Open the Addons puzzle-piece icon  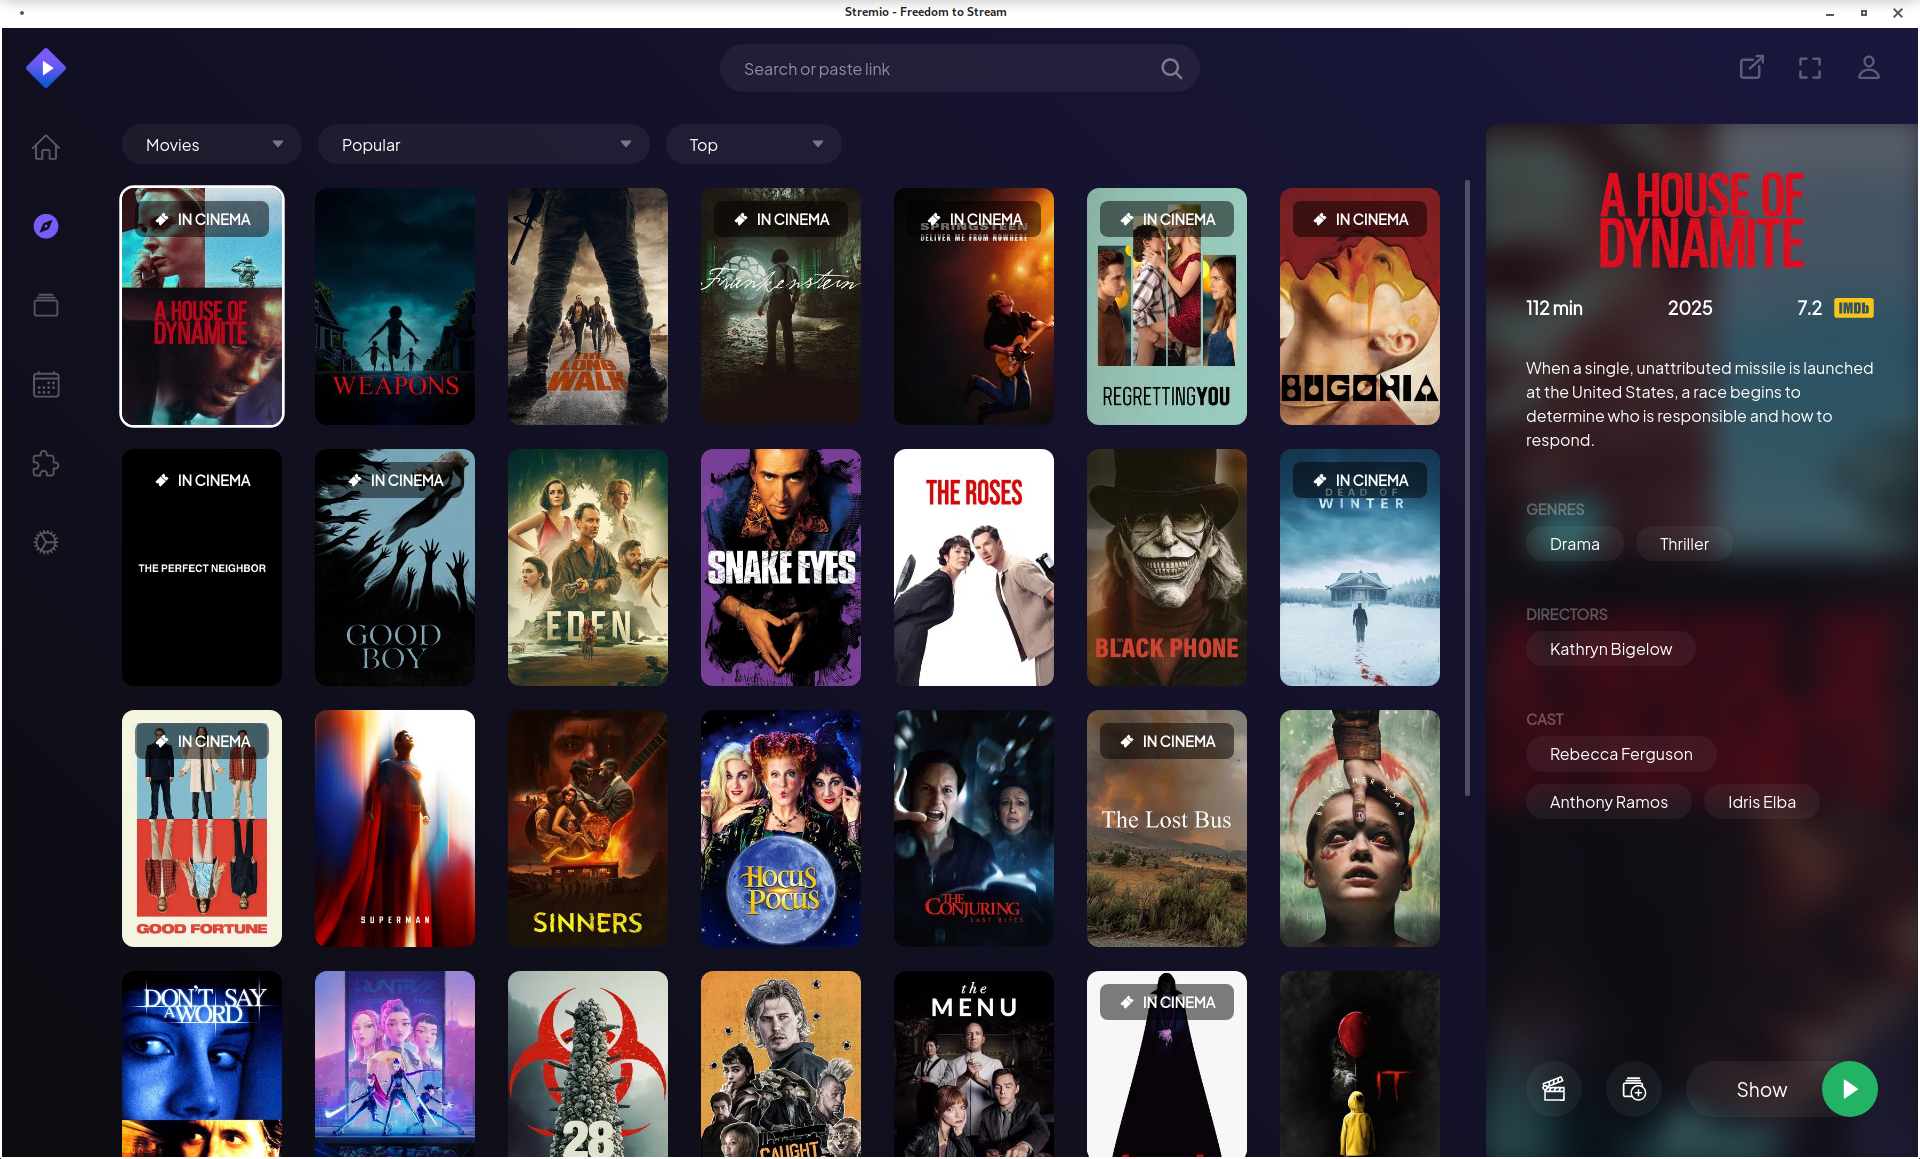point(46,463)
